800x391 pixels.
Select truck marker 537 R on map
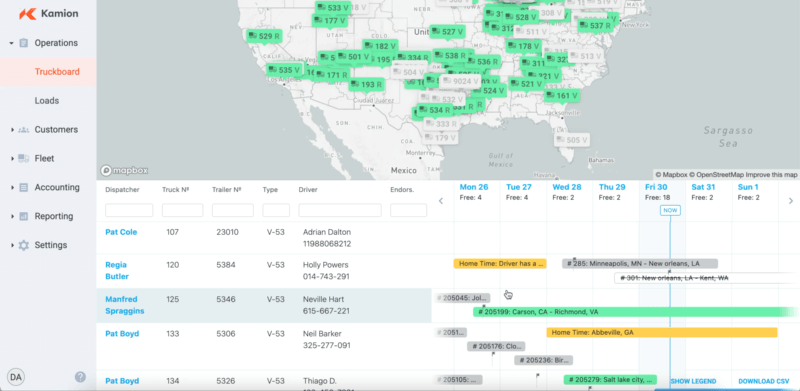(x=595, y=25)
